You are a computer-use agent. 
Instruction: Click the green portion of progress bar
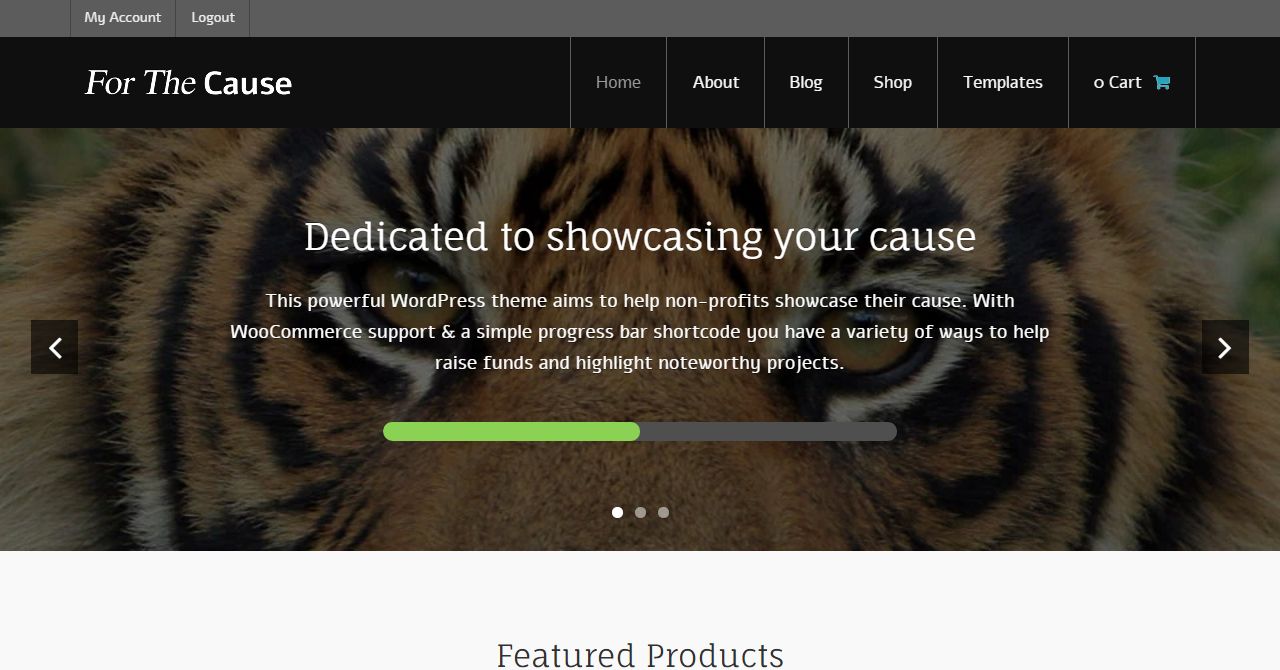coord(511,431)
